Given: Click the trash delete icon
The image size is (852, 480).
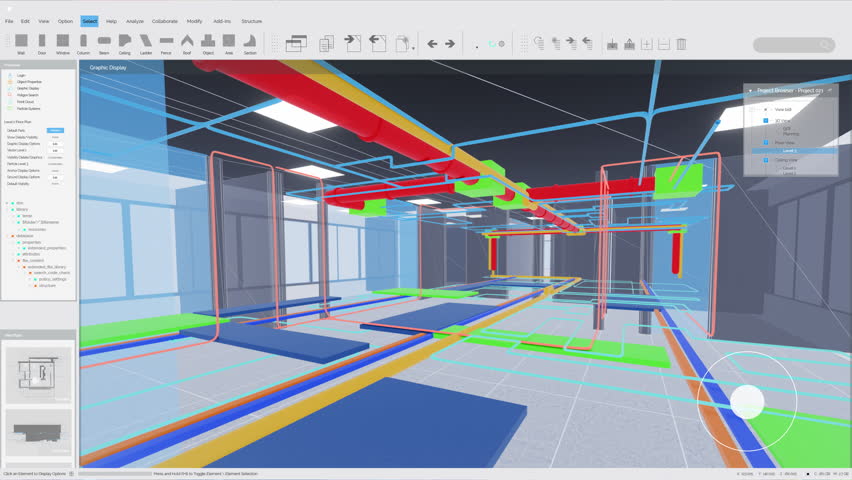Looking at the screenshot, I should point(681,44).
